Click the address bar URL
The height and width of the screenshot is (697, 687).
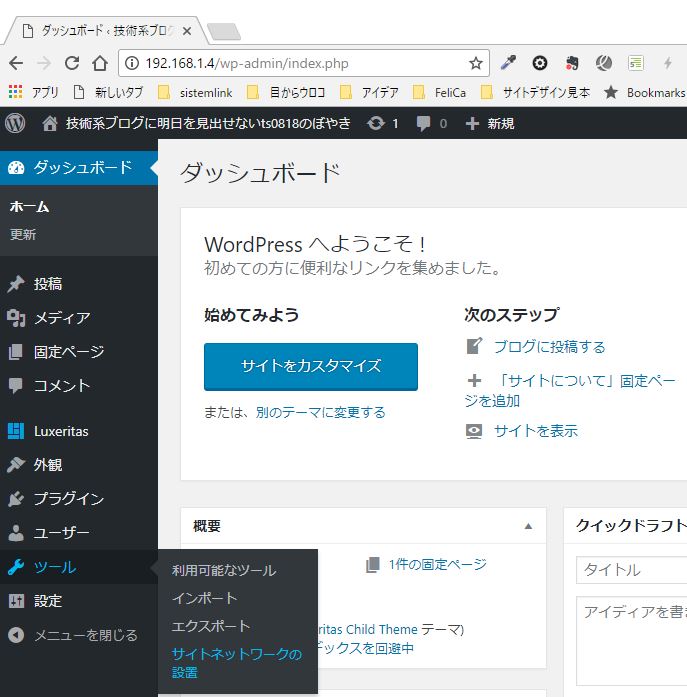(x=247, y=63)
